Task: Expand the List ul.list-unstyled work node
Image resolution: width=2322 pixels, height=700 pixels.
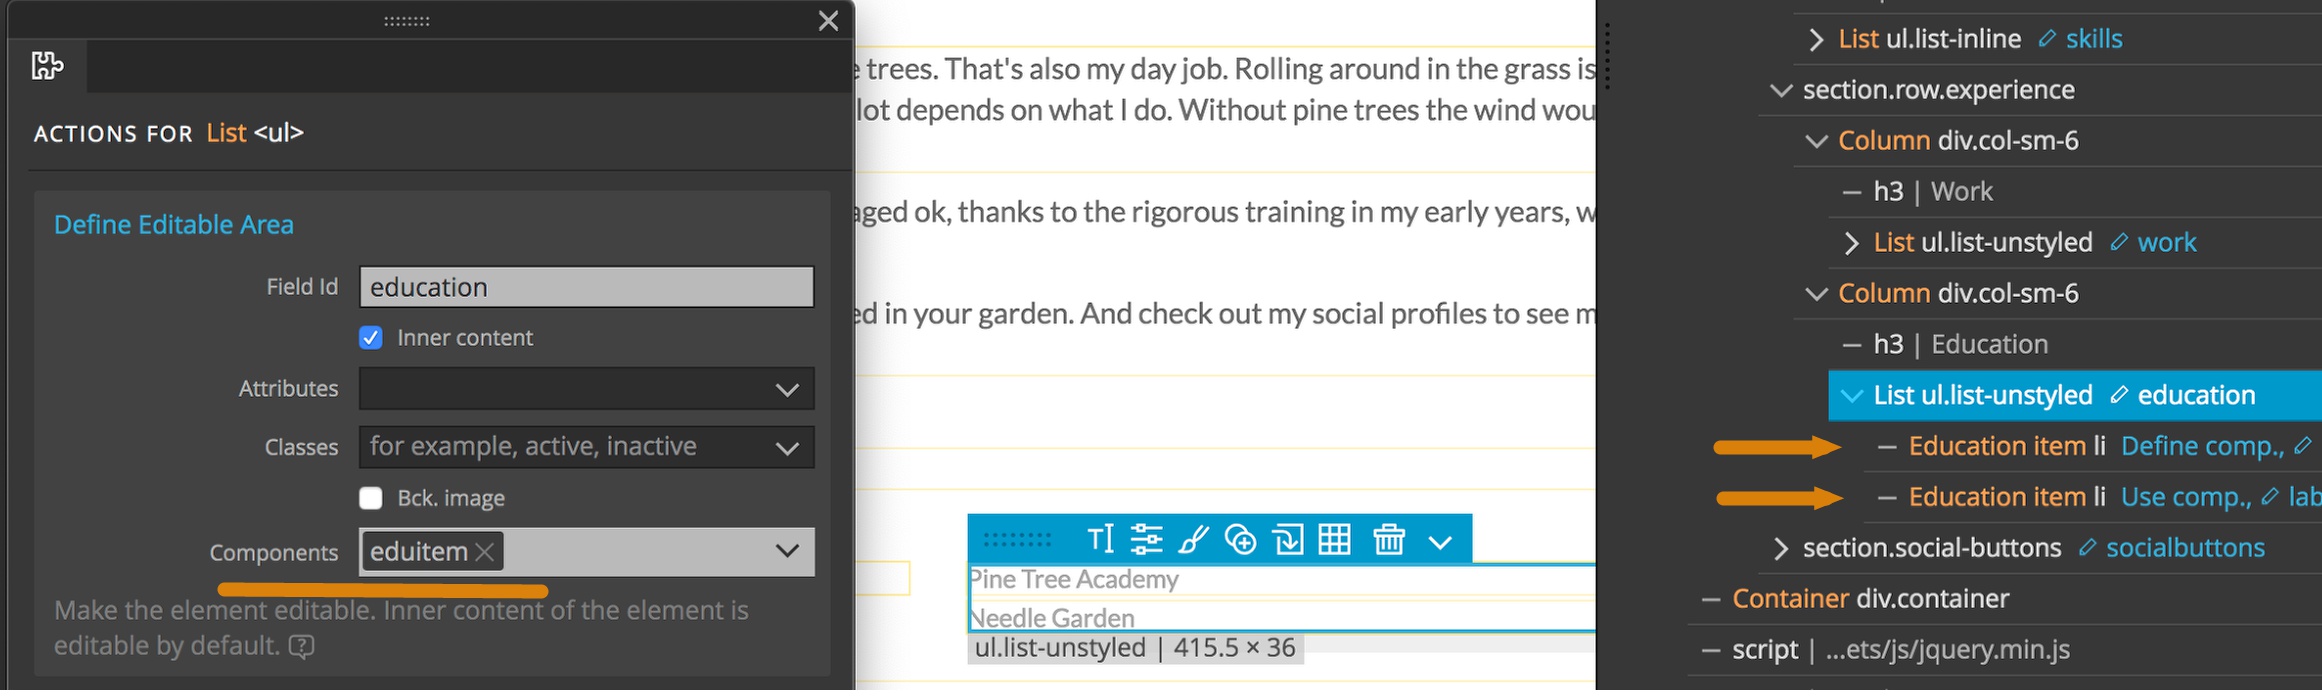Action: coord(1851,243)
